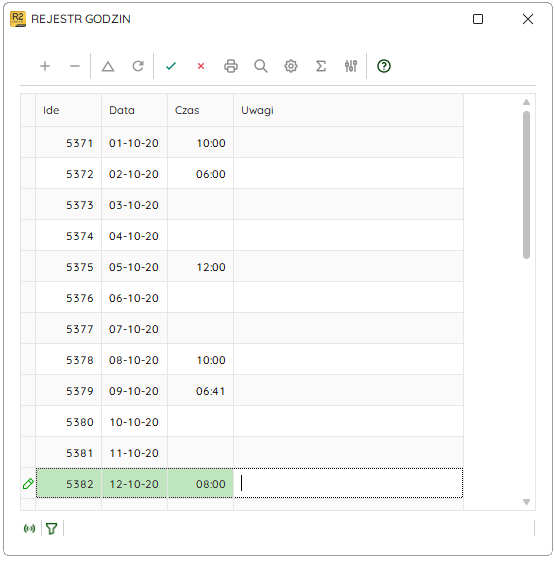Select the time cell 10:00 in row 5371

pos(200,143)
